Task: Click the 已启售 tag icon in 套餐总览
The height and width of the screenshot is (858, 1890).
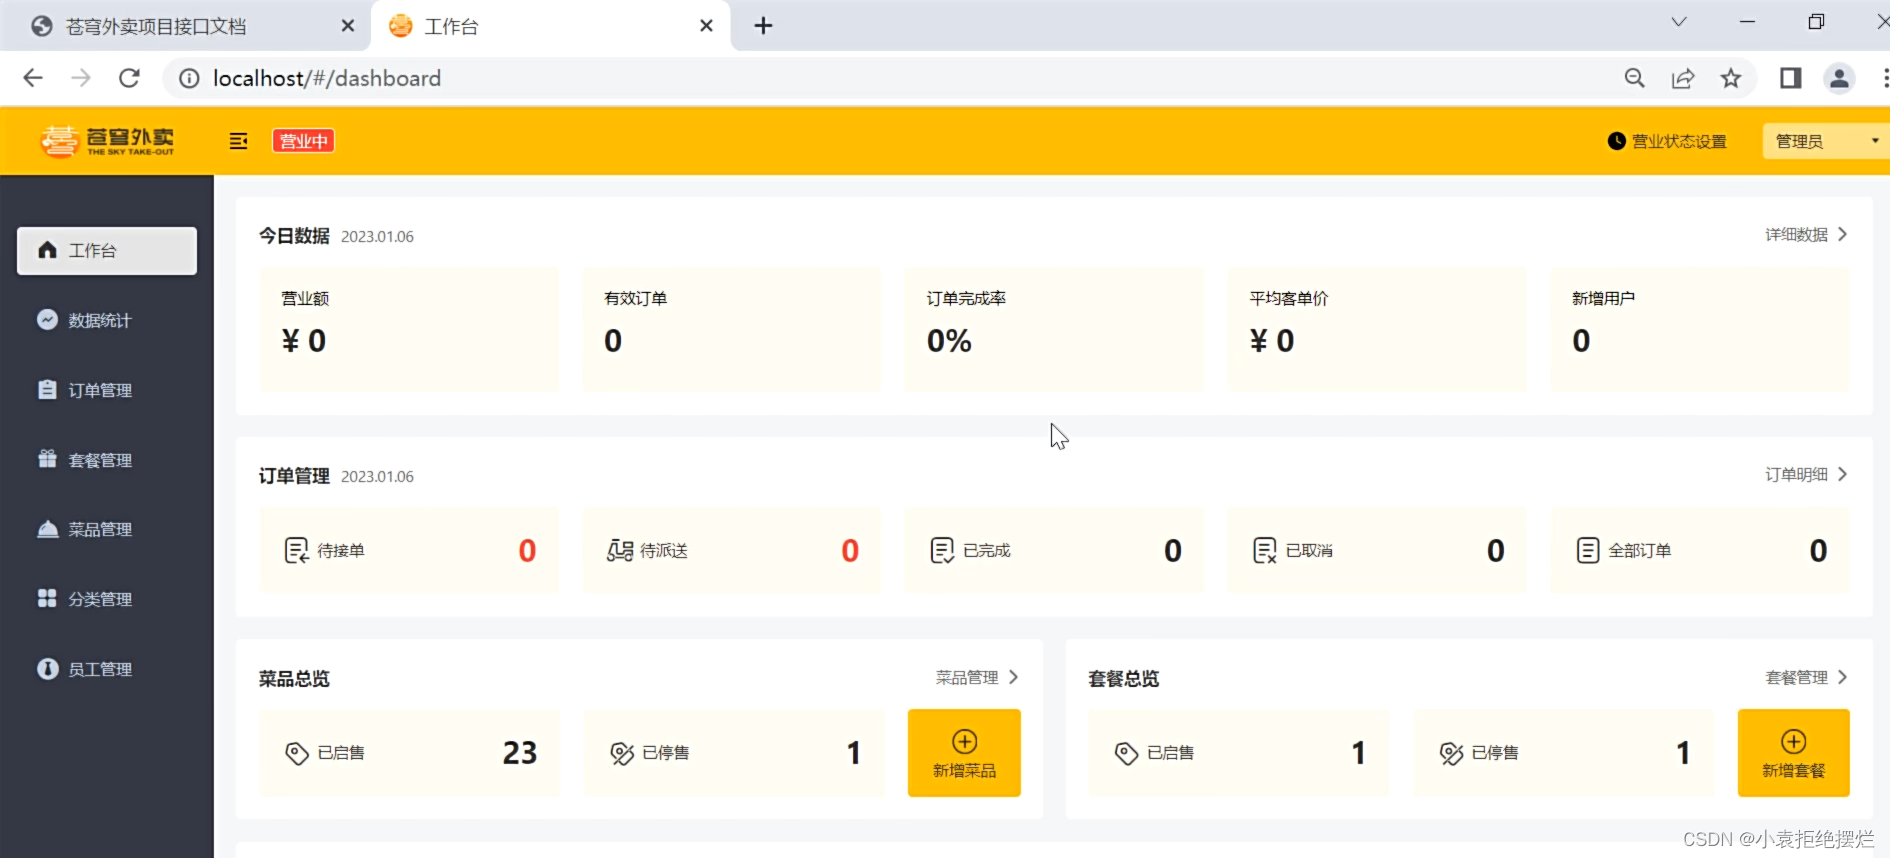Action: click(x=1127, y=753)
